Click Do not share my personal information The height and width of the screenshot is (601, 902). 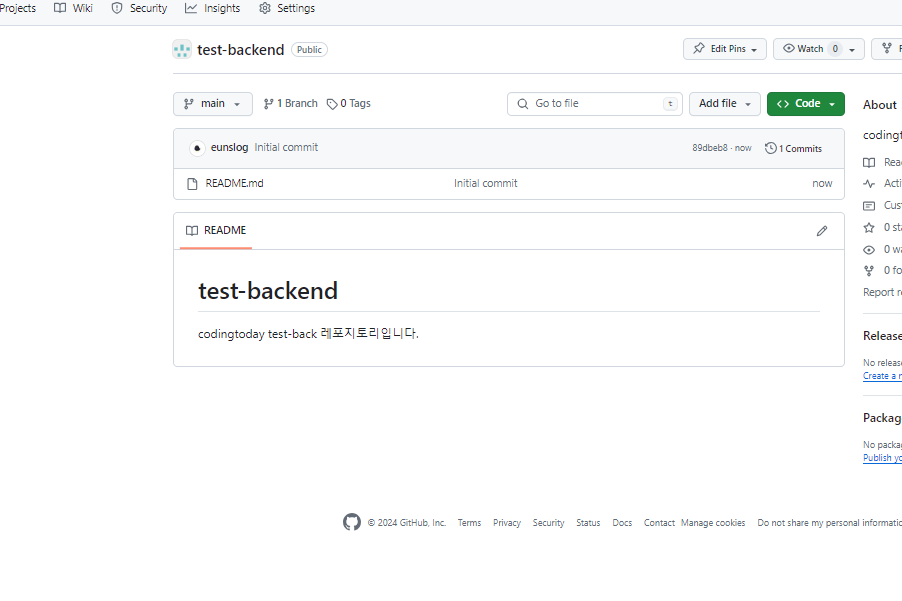[x=830, y=523]
